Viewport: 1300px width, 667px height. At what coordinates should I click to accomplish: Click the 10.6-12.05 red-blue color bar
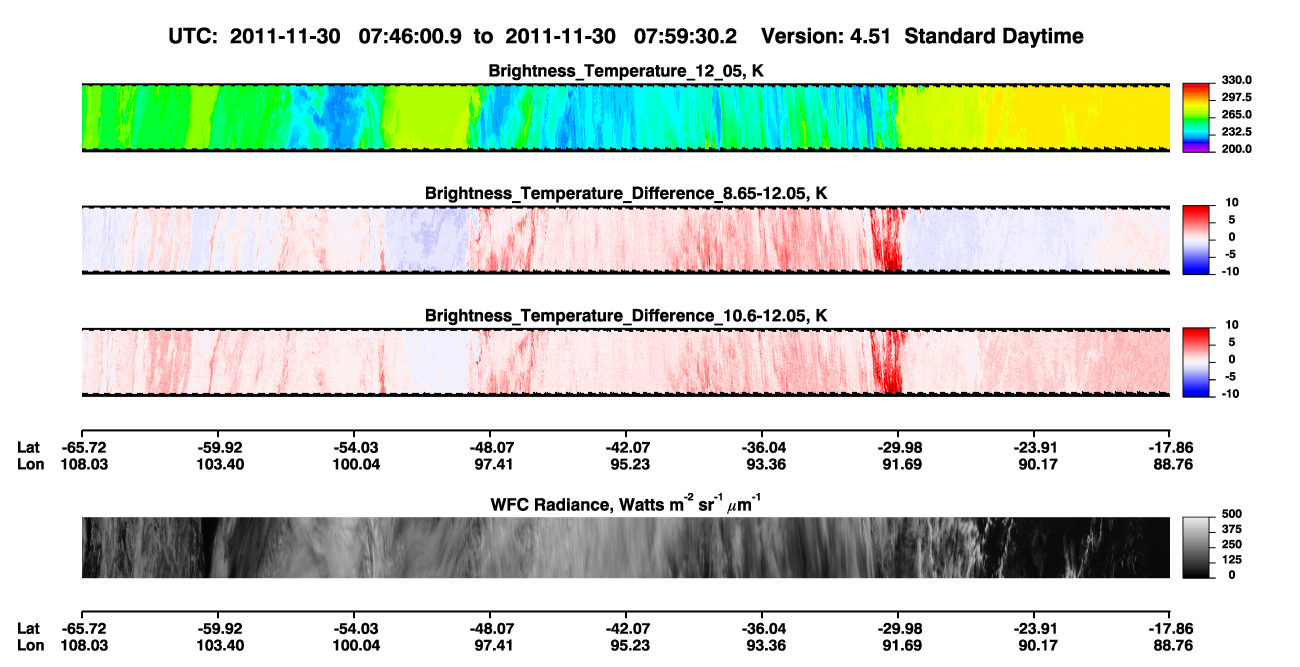[x=1197, y=362]
